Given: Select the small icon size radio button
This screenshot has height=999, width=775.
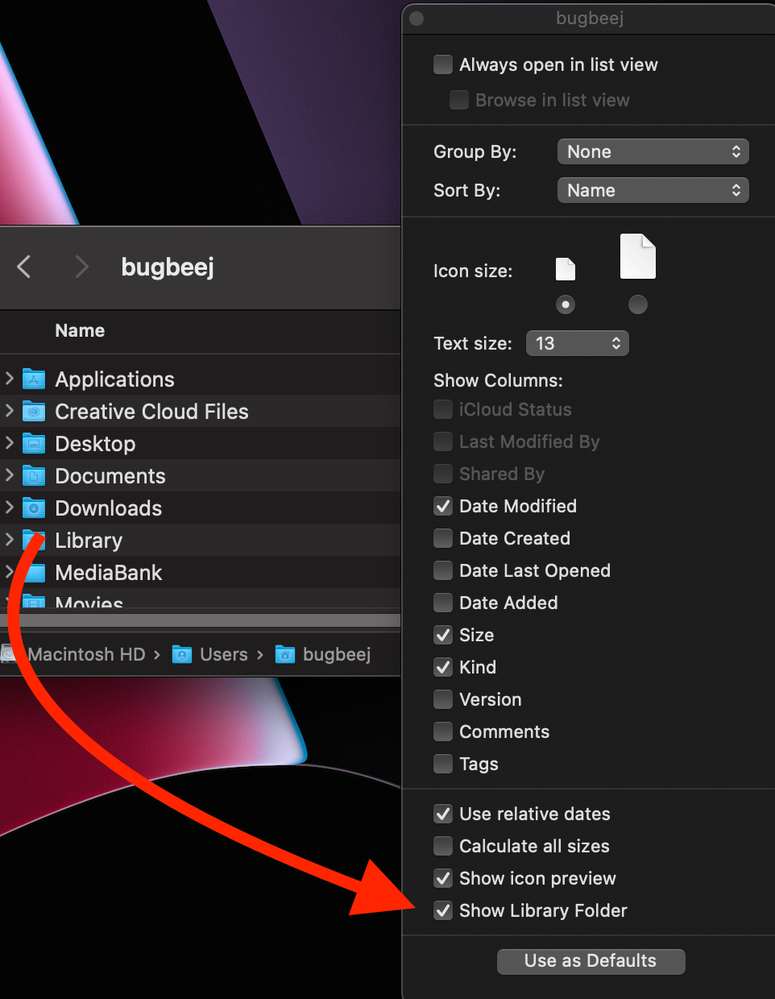Looking at the screenshot, I should point(565,305).
